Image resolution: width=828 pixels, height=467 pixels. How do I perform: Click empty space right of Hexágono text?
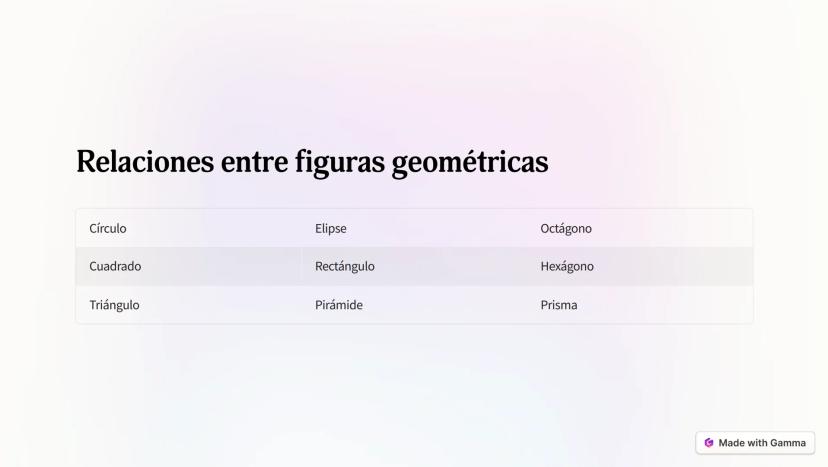click(680, 267)
